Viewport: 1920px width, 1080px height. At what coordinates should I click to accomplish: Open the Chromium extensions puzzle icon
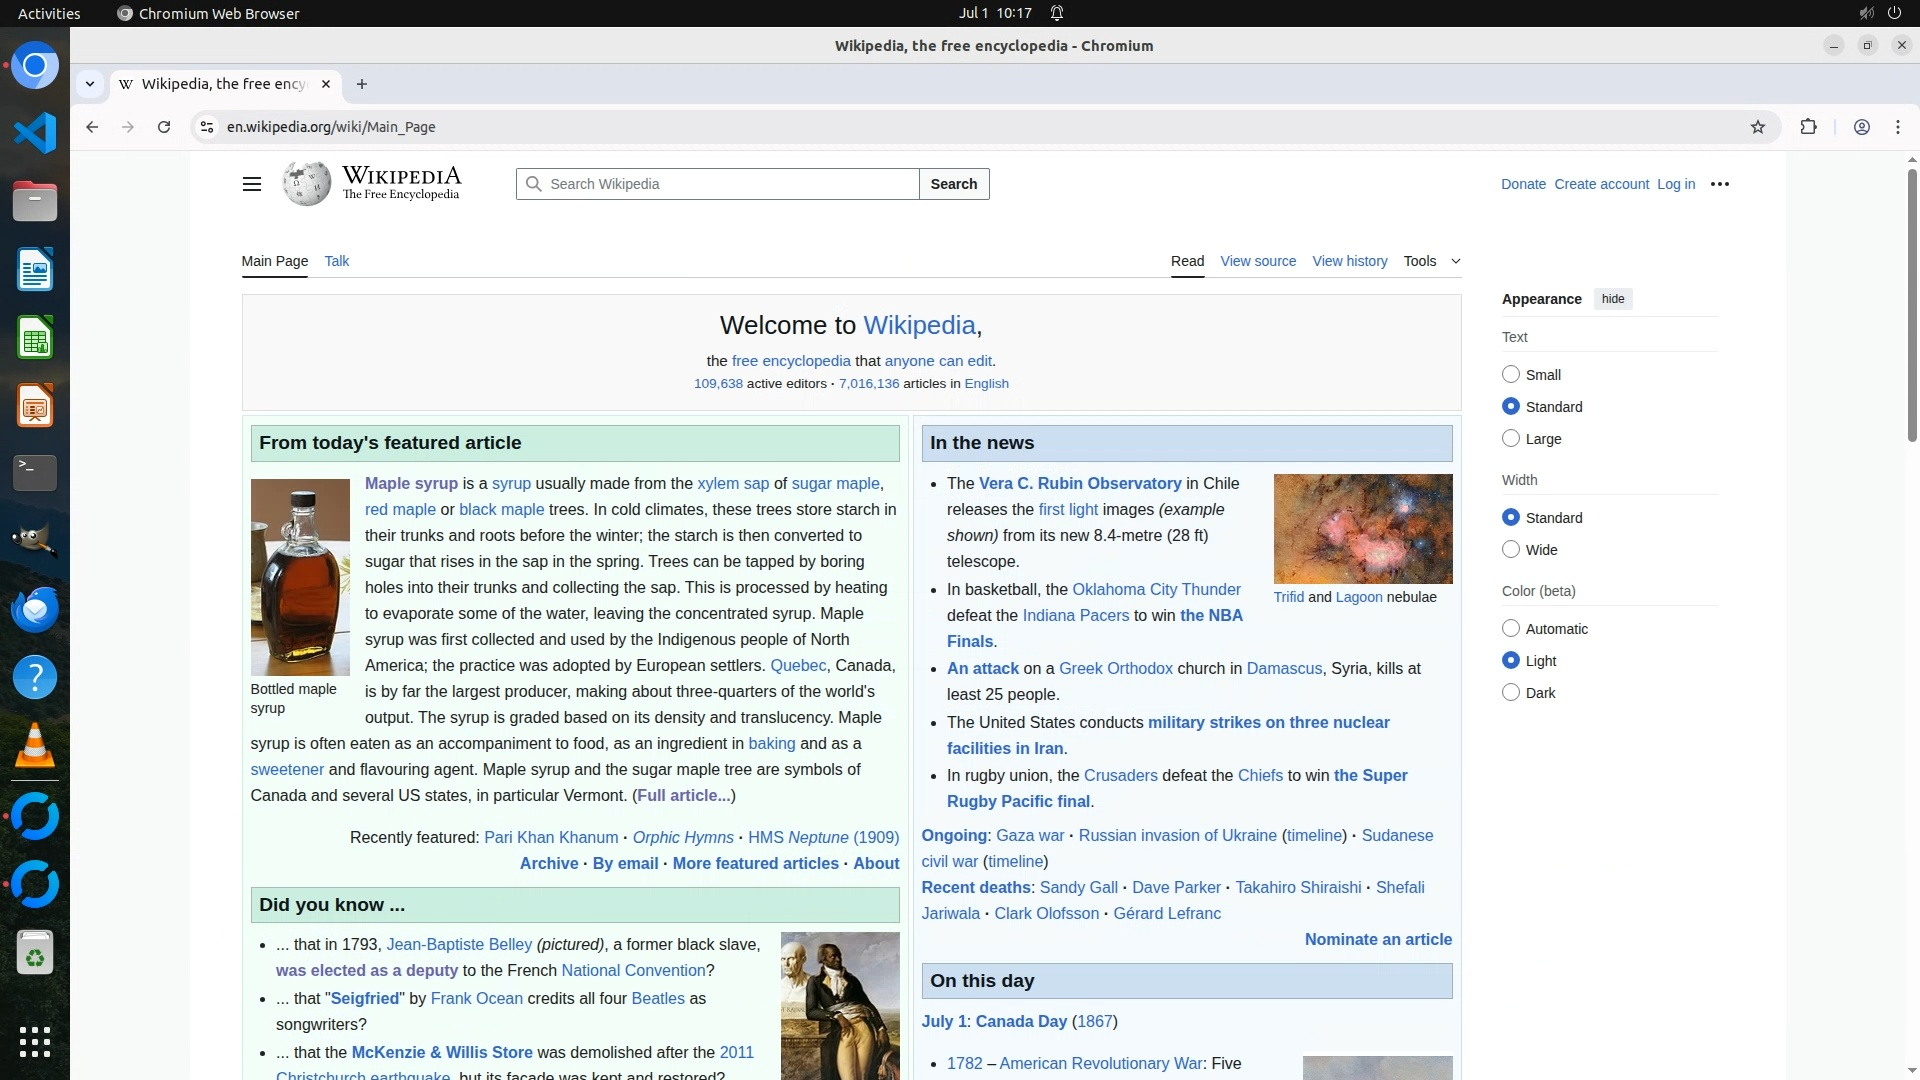[x=1808, y=127]
